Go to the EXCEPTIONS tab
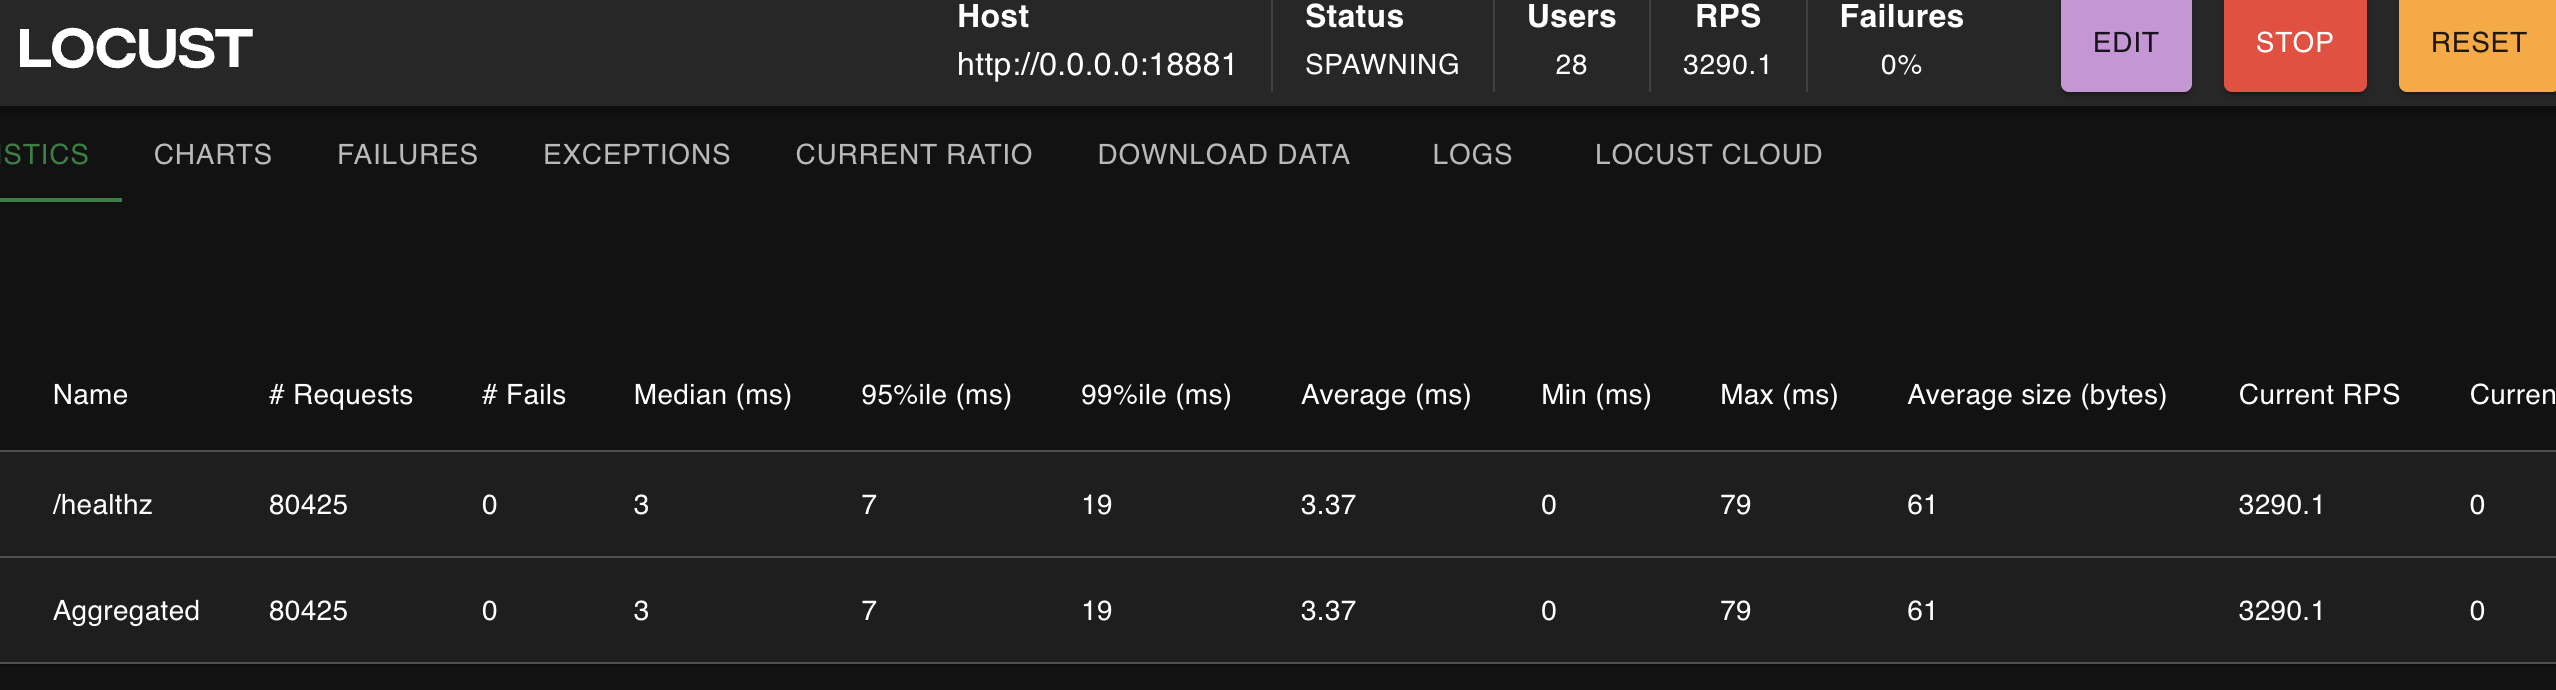2556x690 pixels. click(x=636, y=154)
